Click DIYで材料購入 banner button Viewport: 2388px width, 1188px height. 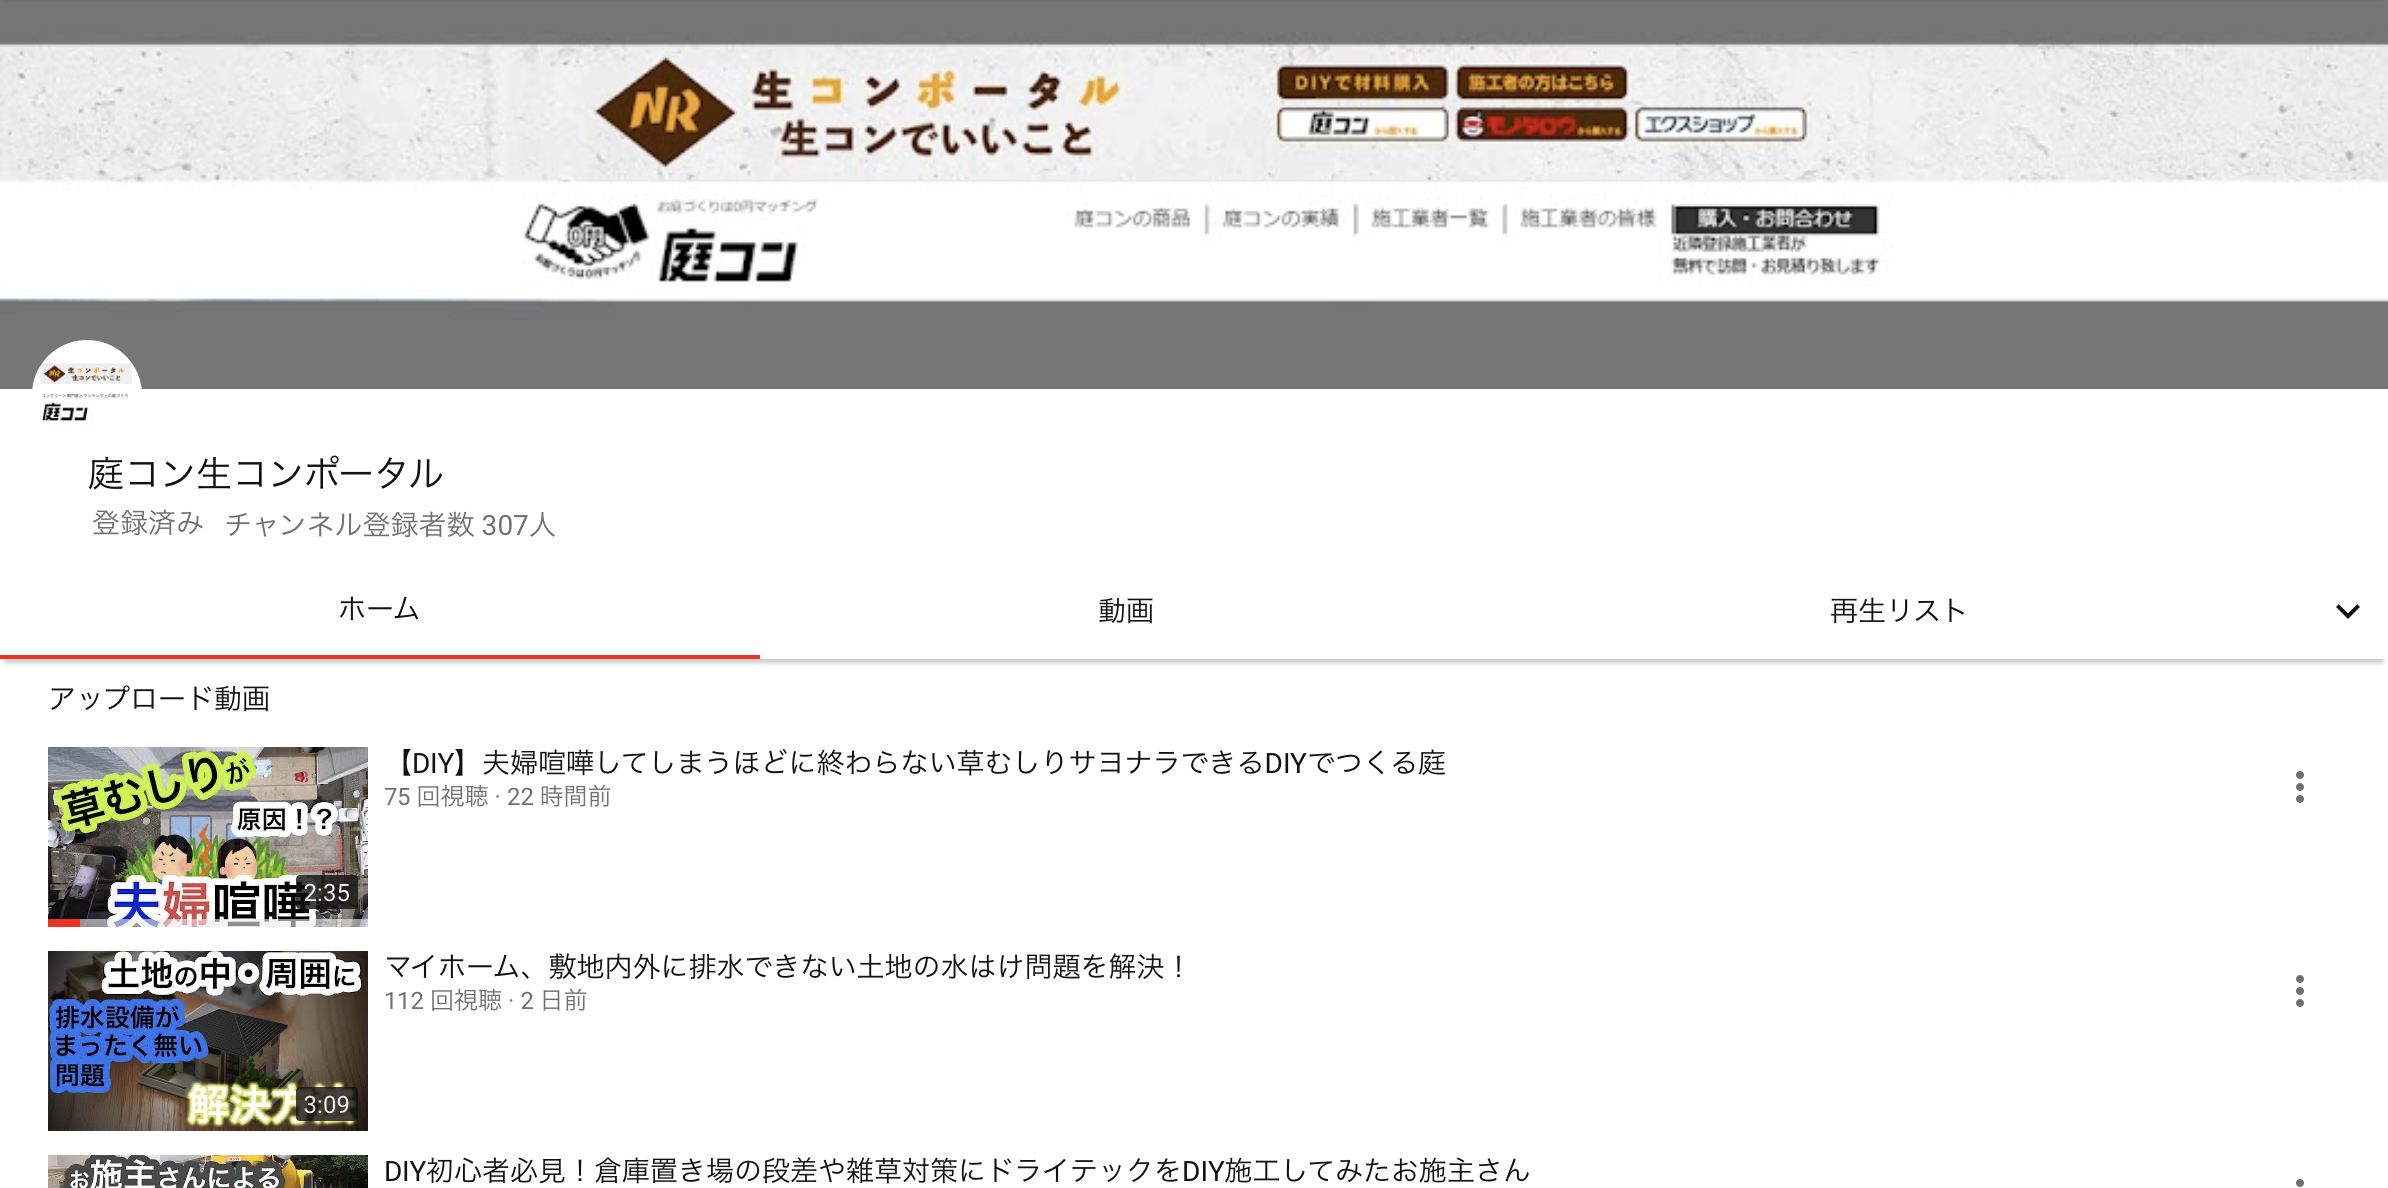pyautogui.click(x=1362, y=83)
